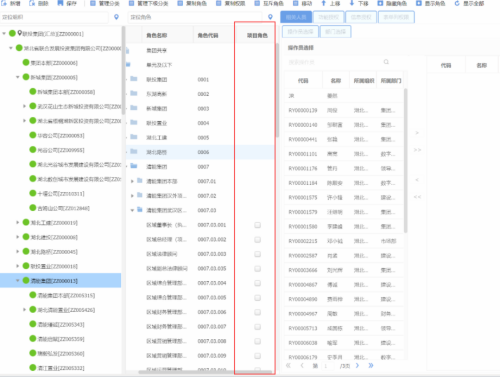
Task: Jump to last page of operators
Action: [x=371, y=365]
